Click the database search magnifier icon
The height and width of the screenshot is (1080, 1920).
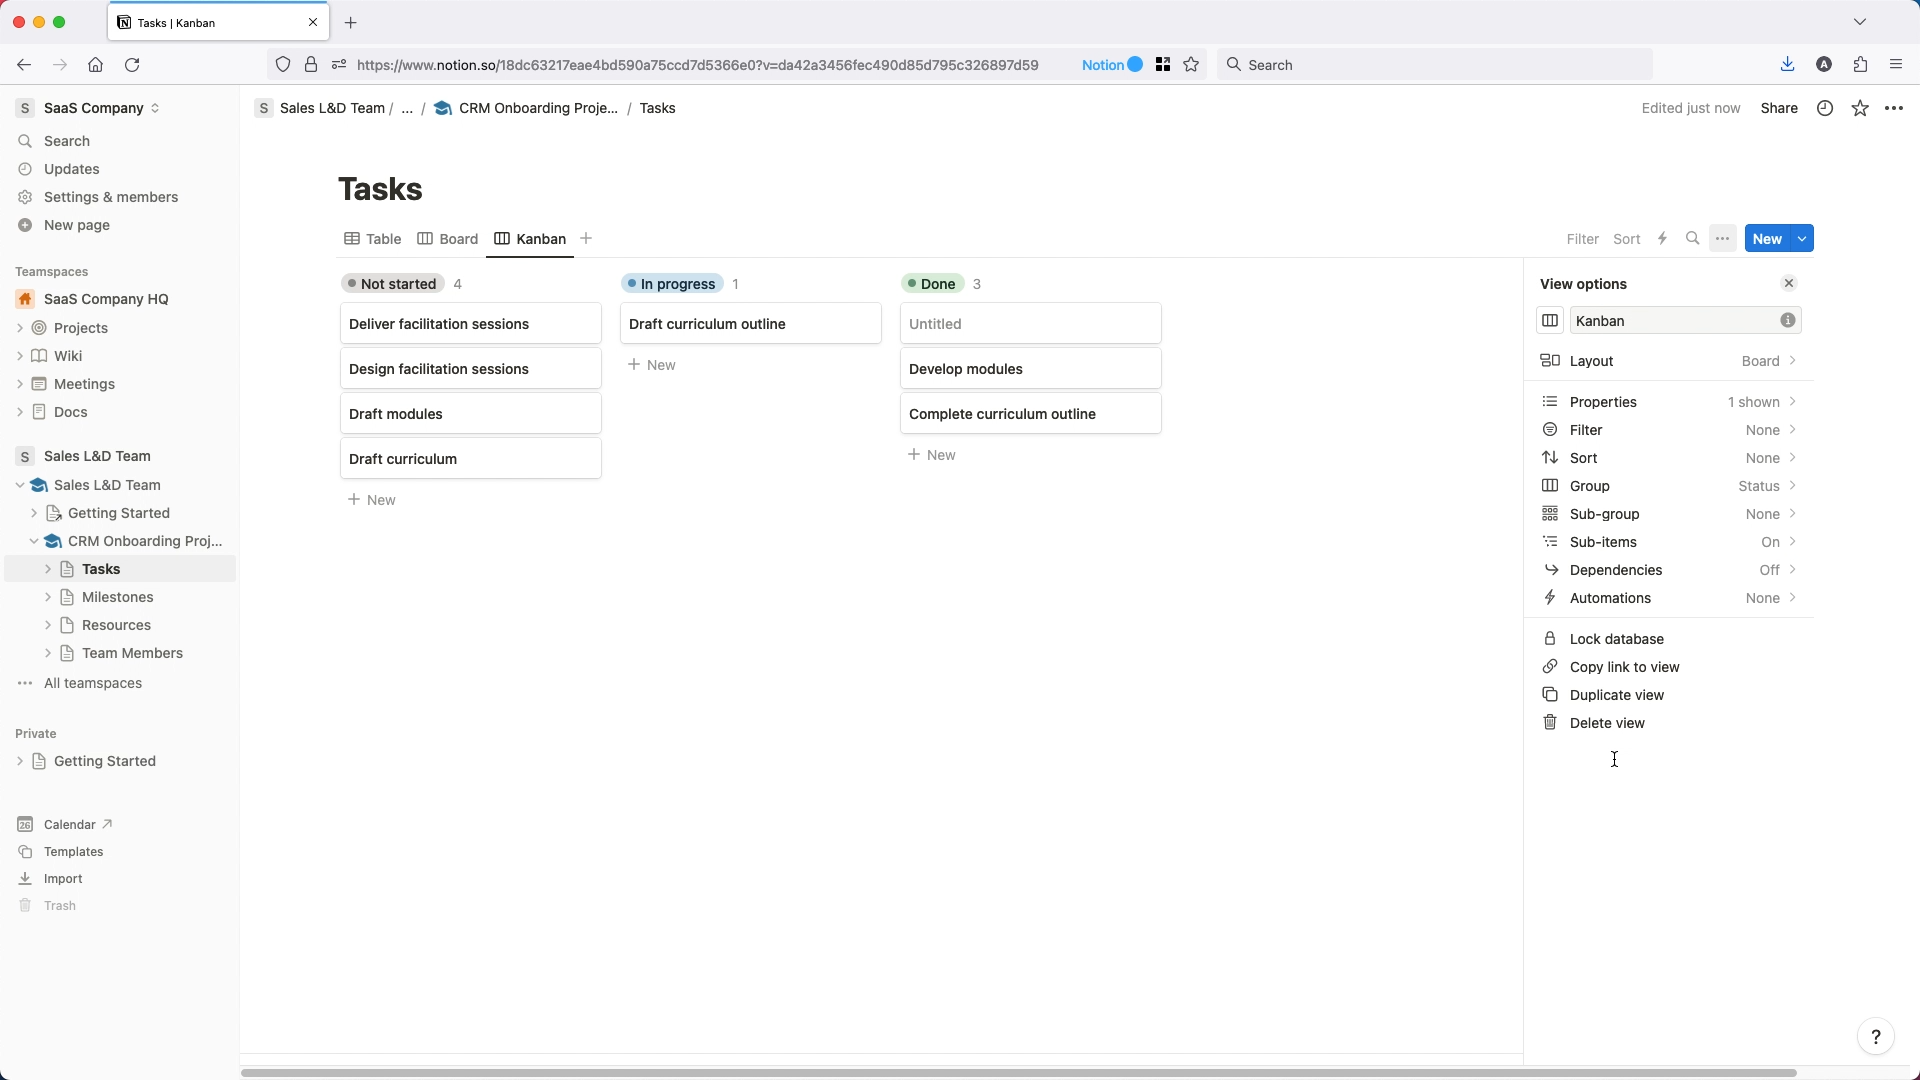pos(1692,239)
